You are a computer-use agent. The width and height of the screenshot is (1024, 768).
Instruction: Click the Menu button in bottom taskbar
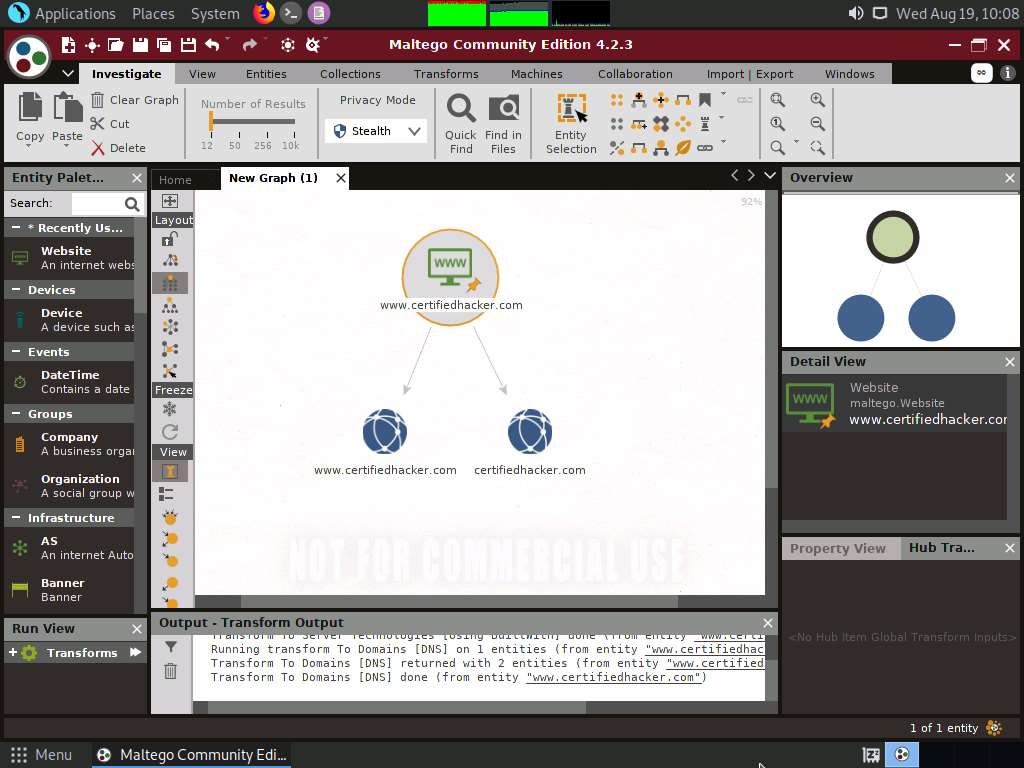pos(40,755)
